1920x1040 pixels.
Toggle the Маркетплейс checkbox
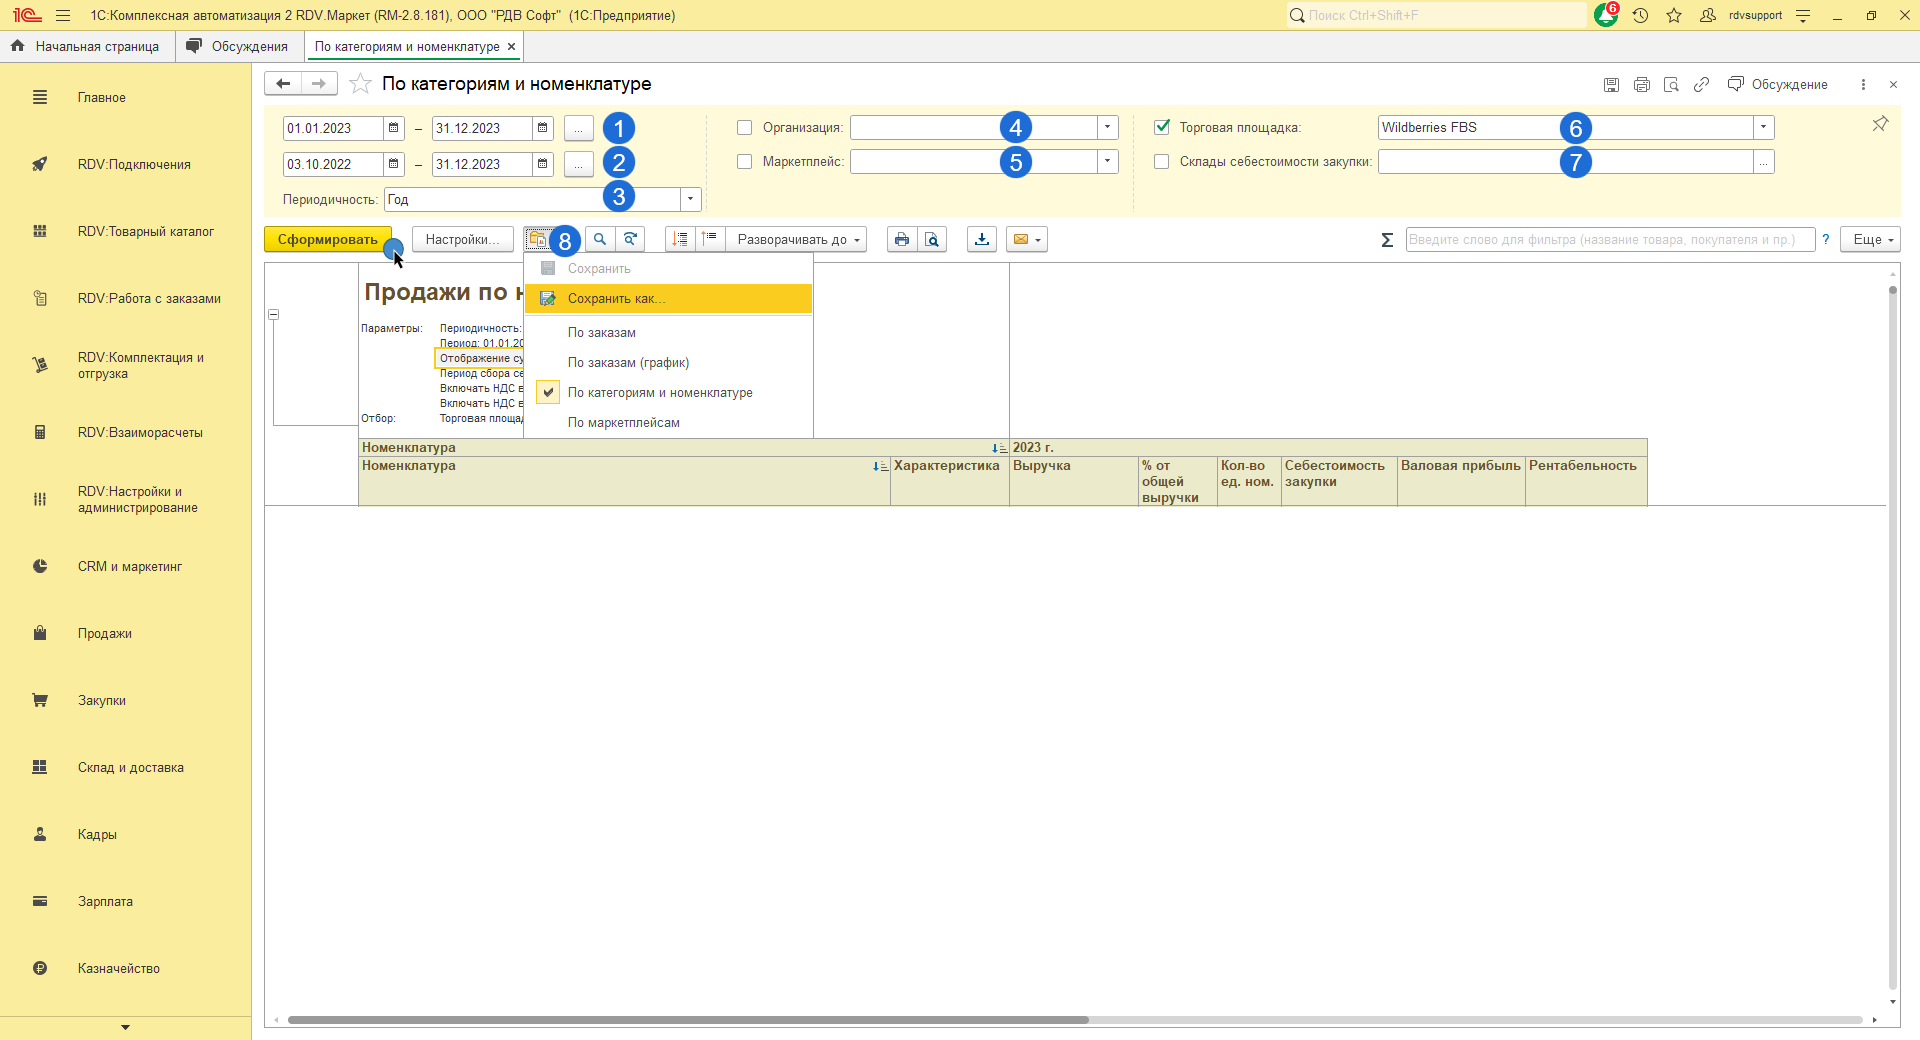tap(744, 162)
